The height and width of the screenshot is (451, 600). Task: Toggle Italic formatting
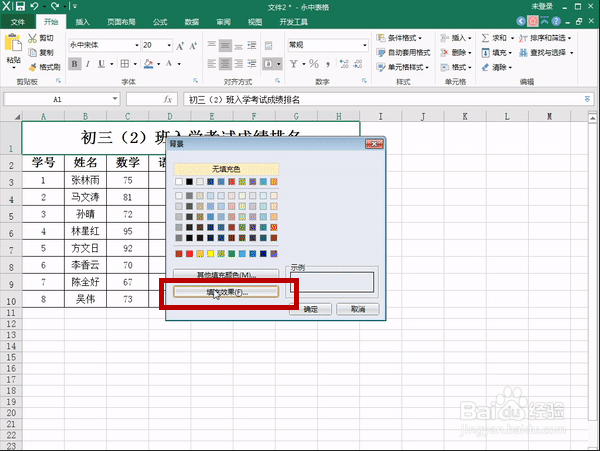[x=88, y=64]
